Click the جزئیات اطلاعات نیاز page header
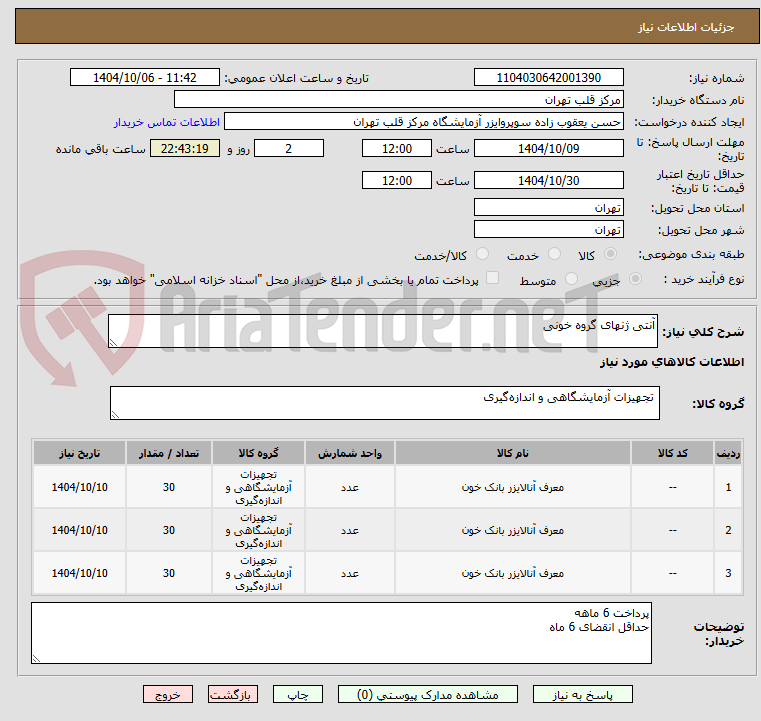Screen dimensions: 761x721 pos(686,27)
